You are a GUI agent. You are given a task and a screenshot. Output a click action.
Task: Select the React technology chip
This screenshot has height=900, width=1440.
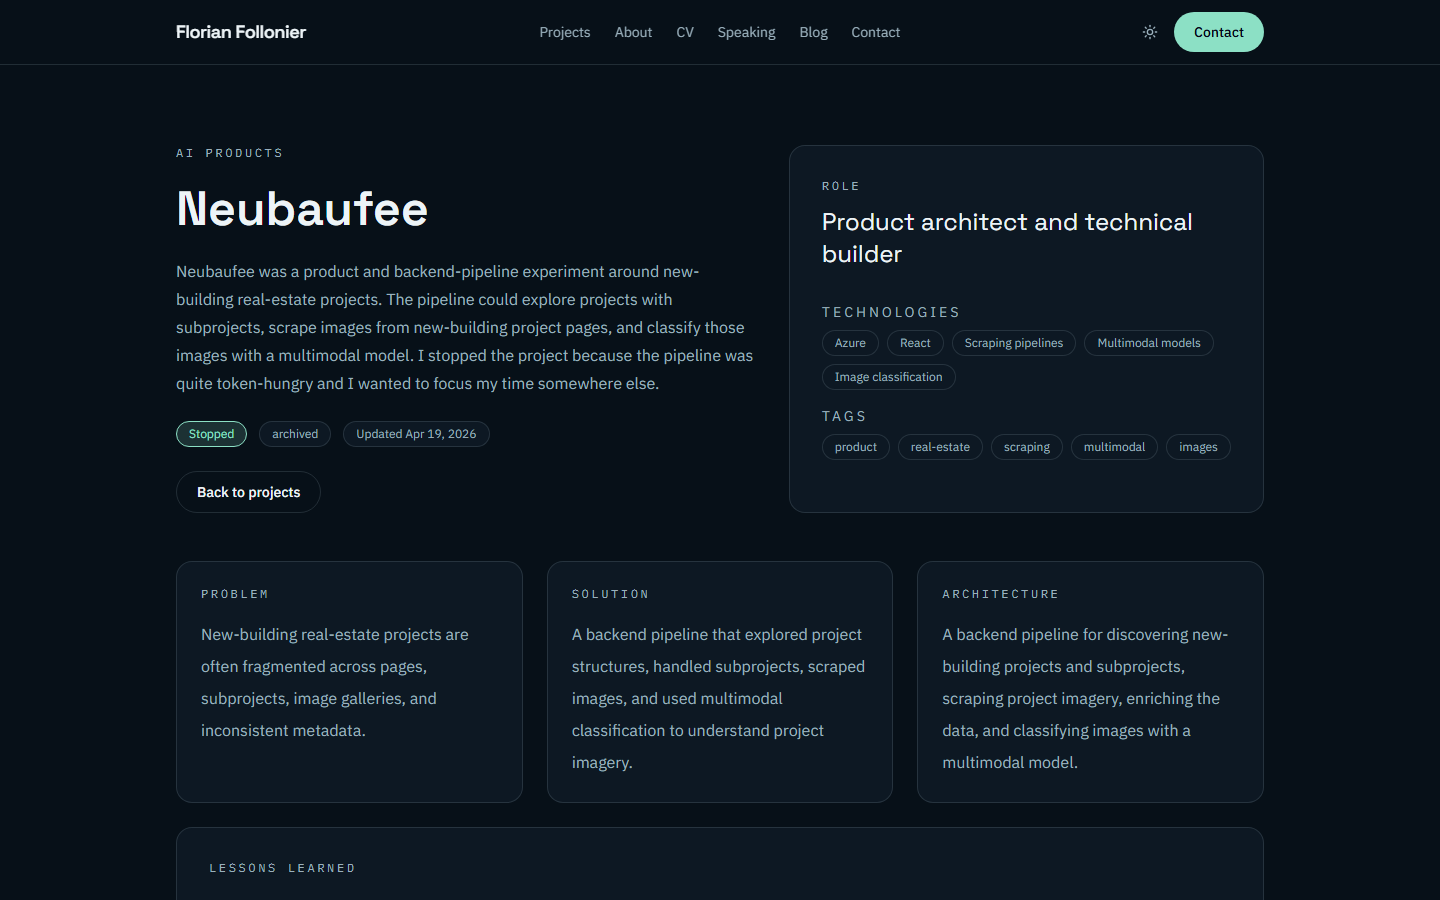tap(915, 343)
